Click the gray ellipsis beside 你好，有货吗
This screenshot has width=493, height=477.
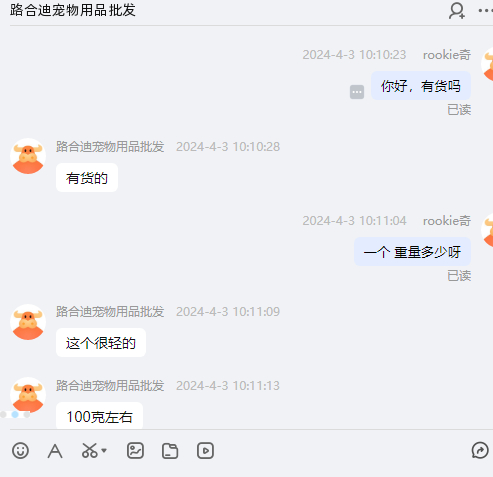357,92
